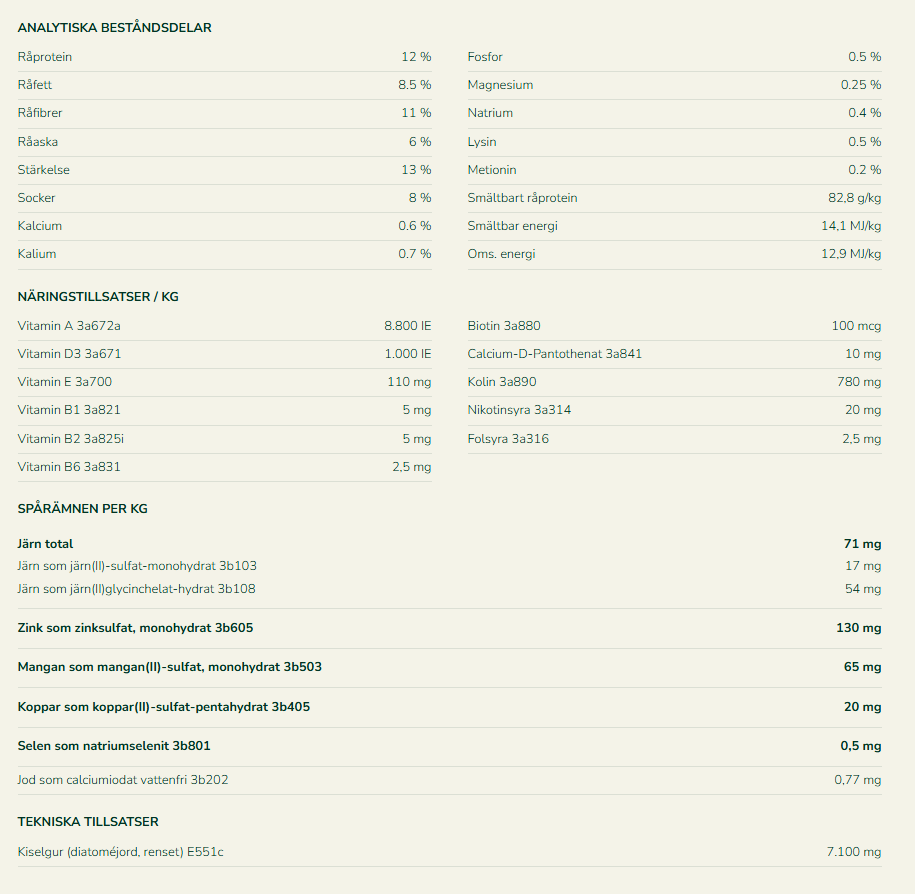This screenshot has height=894, width=915.
Task: Select the Järn total row label
Action: click(x=46, y=544)
